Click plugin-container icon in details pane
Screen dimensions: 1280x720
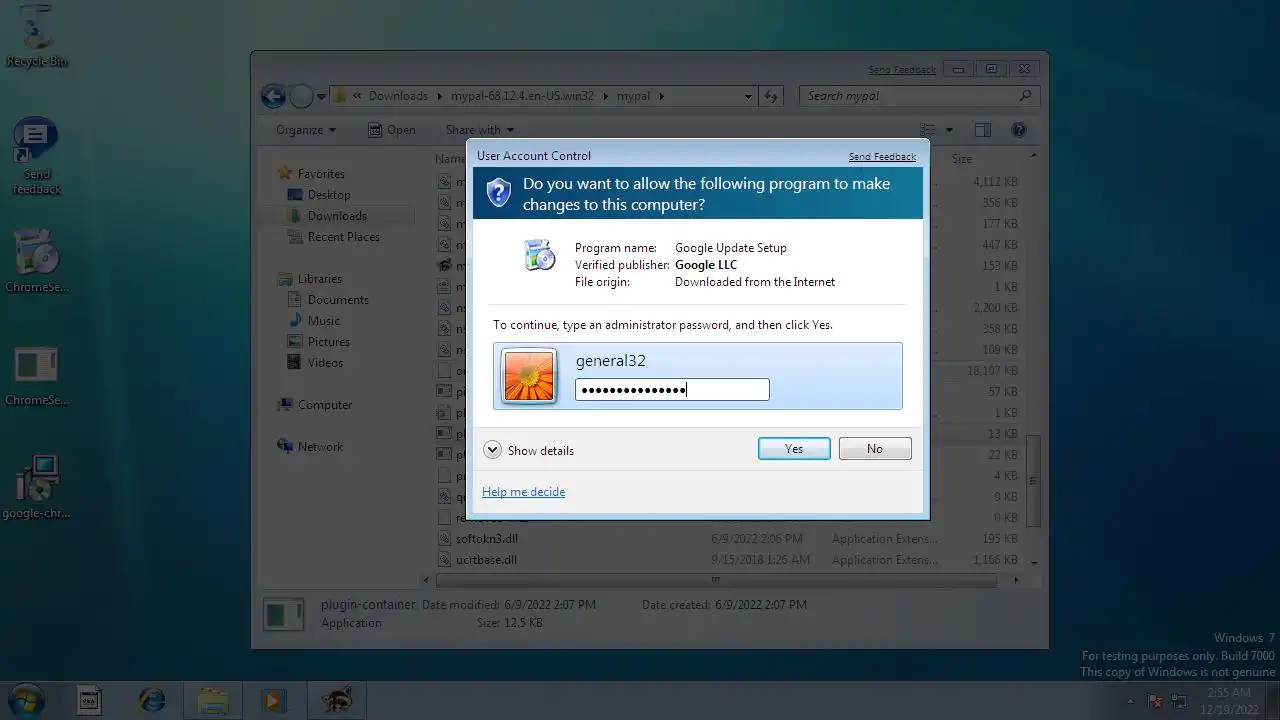[x=283, y=614]
